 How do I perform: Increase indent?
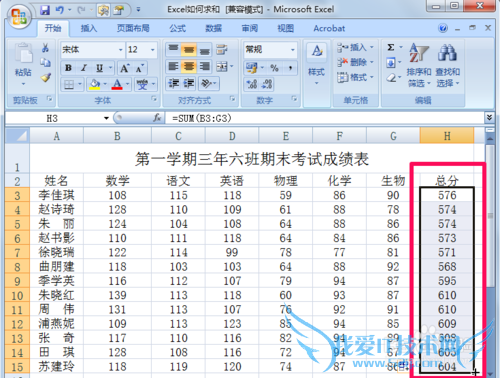click(x=189, y=83)
